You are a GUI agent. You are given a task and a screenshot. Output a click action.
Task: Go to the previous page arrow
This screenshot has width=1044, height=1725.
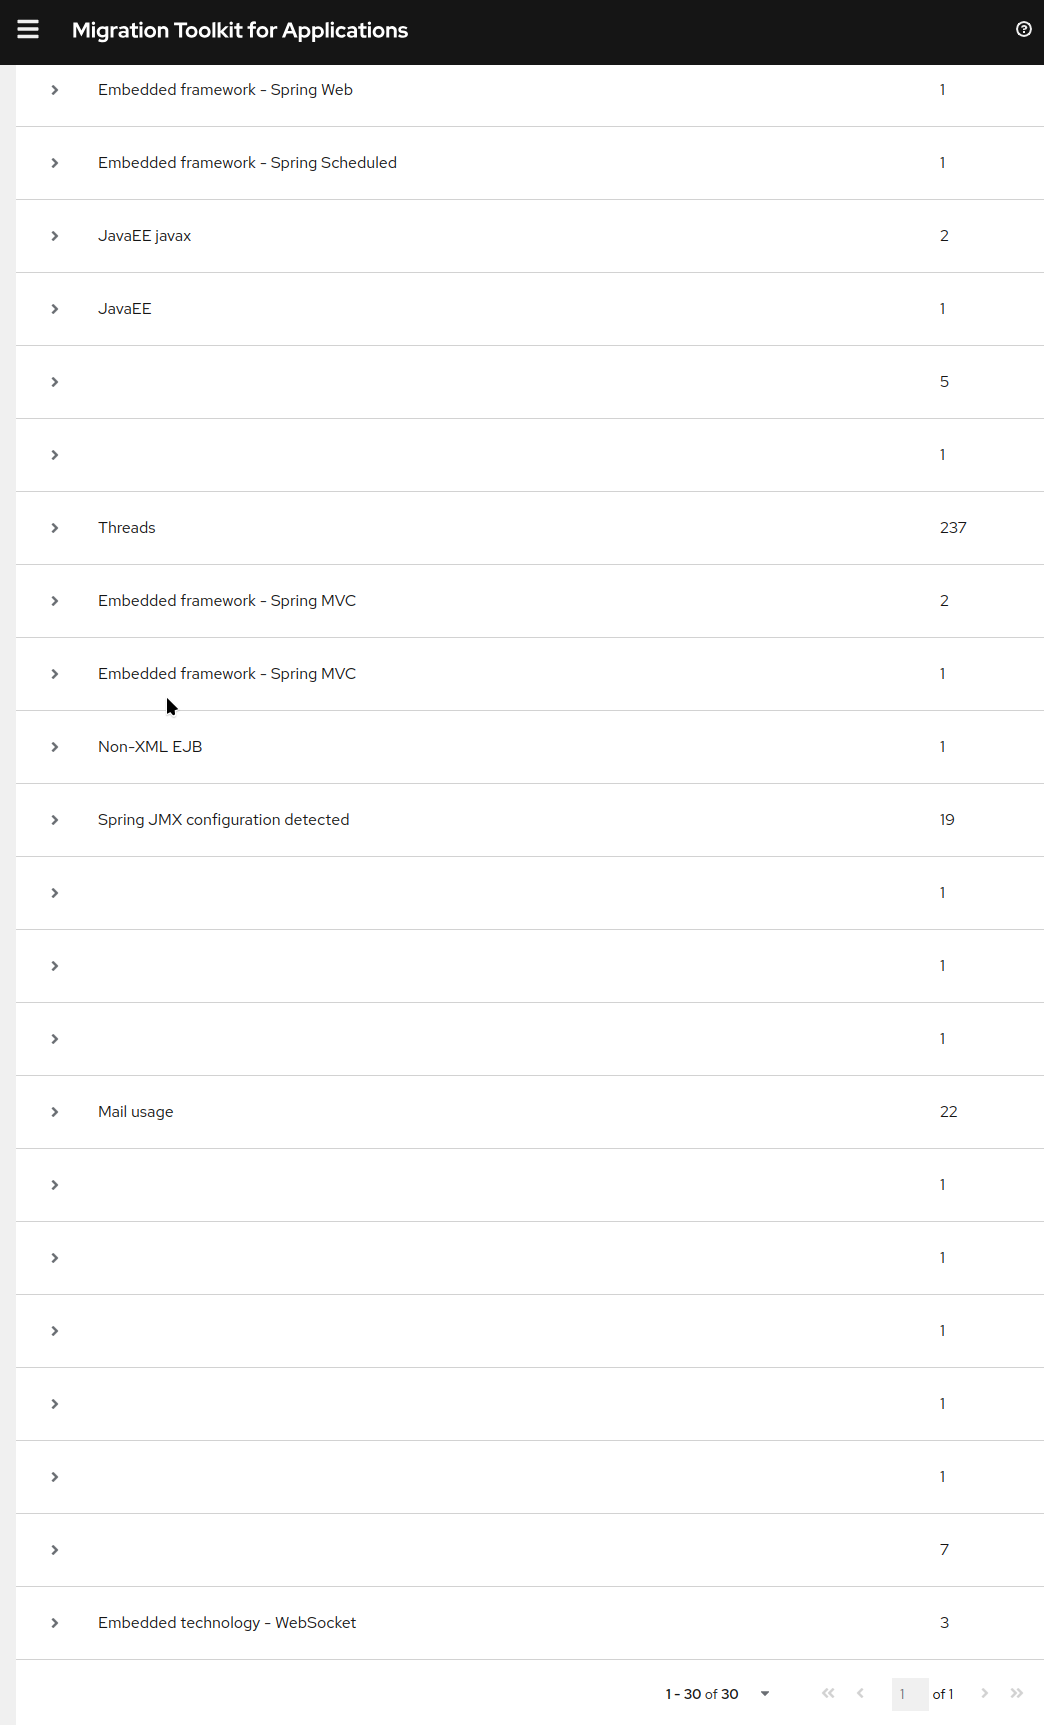coord(860,1693)
